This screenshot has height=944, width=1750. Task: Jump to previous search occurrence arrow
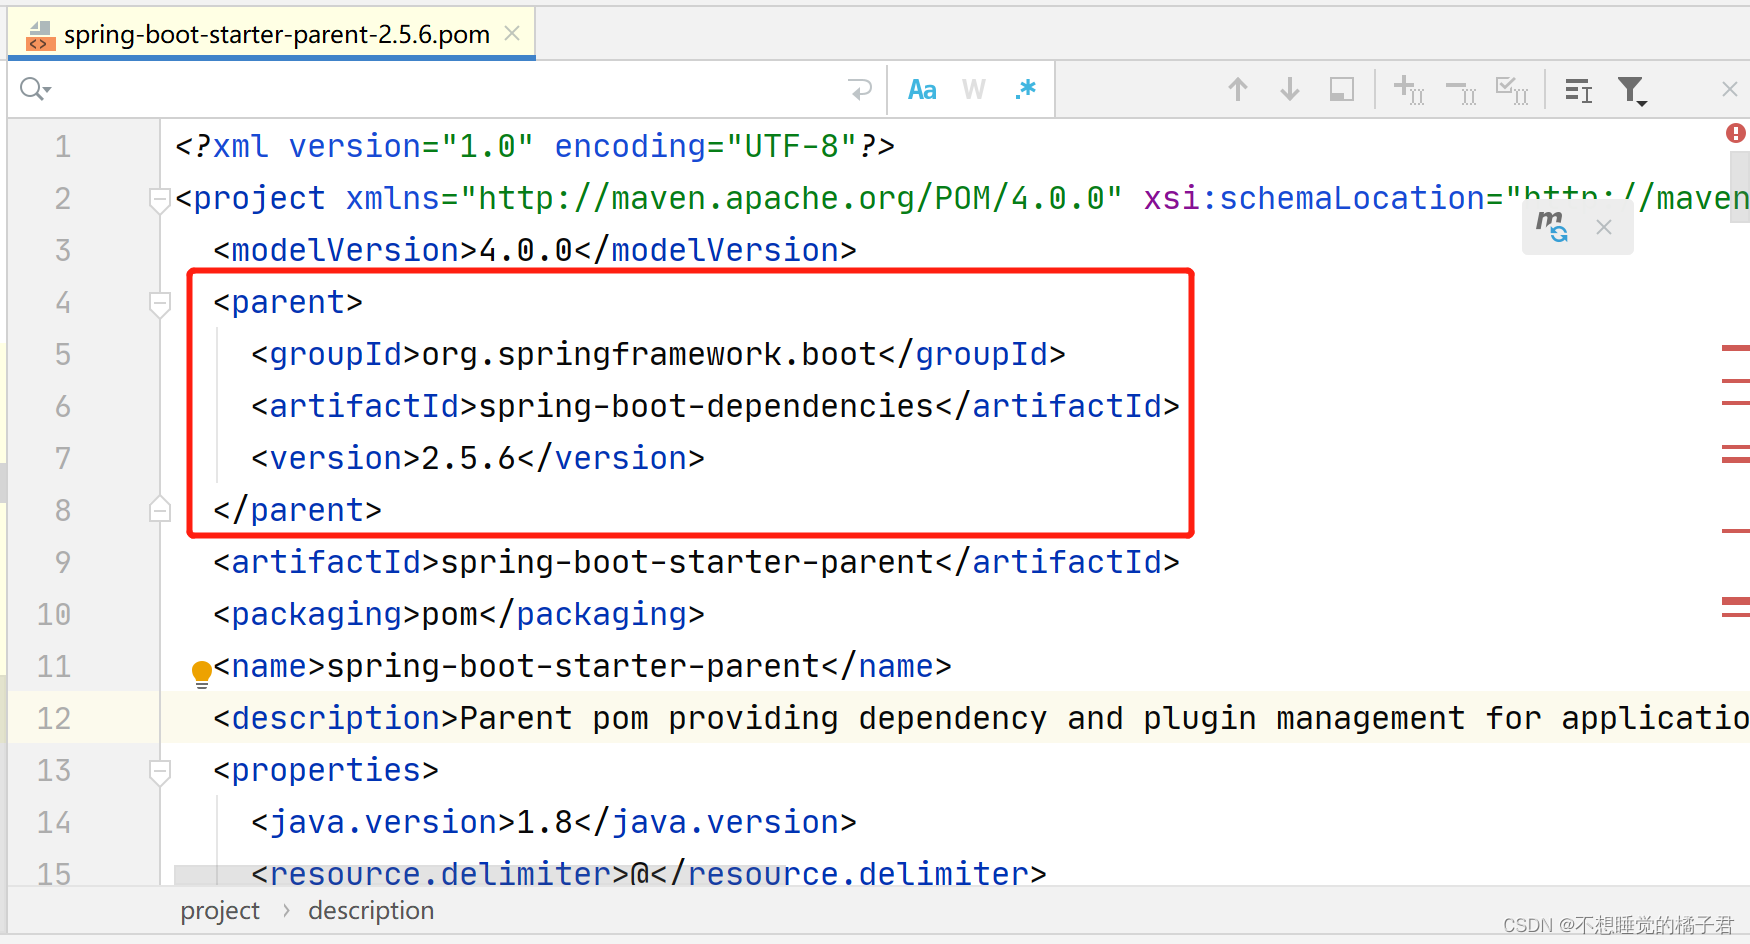coord(1238,89)
